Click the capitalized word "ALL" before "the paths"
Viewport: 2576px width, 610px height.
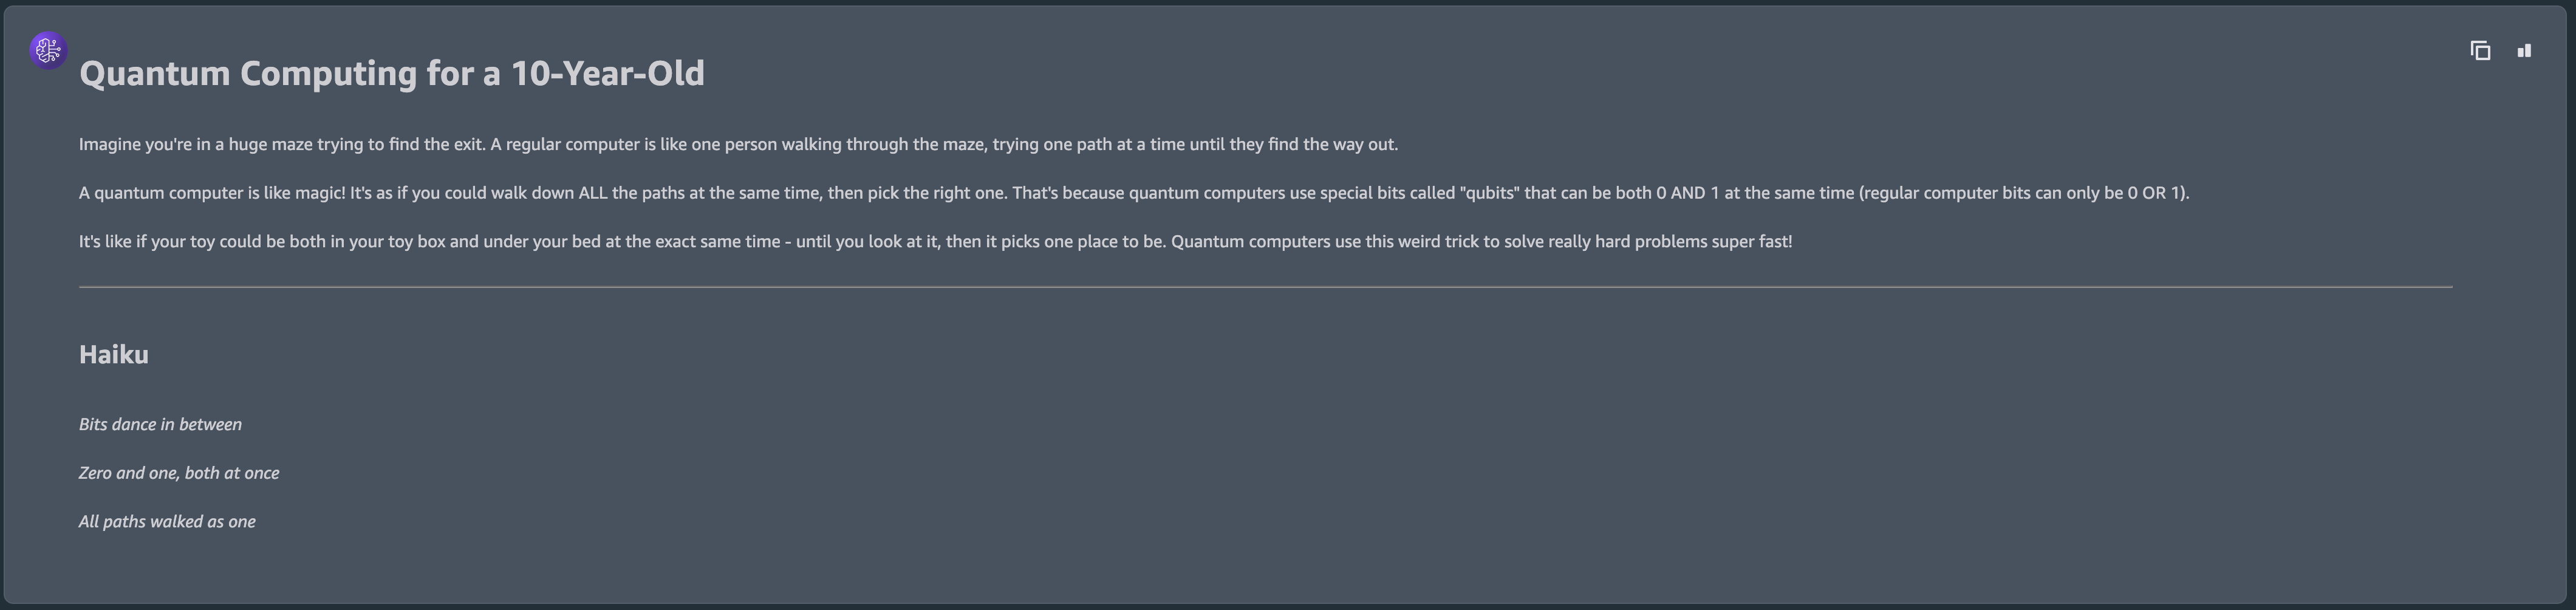pos(592,193)
